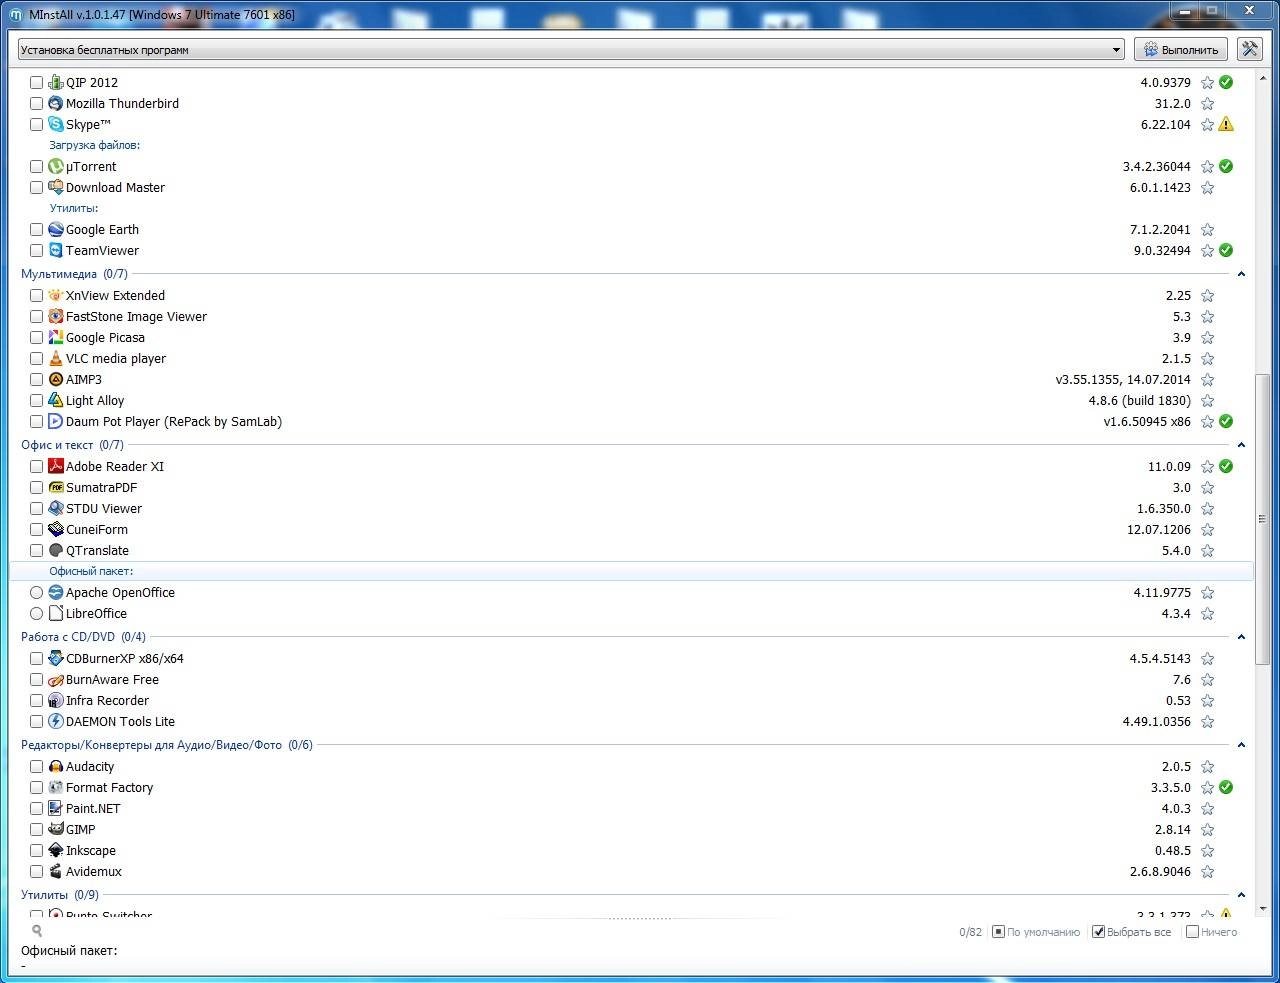
Task: Select the LibreOffice radio button
Action: [x=36, y=613]
